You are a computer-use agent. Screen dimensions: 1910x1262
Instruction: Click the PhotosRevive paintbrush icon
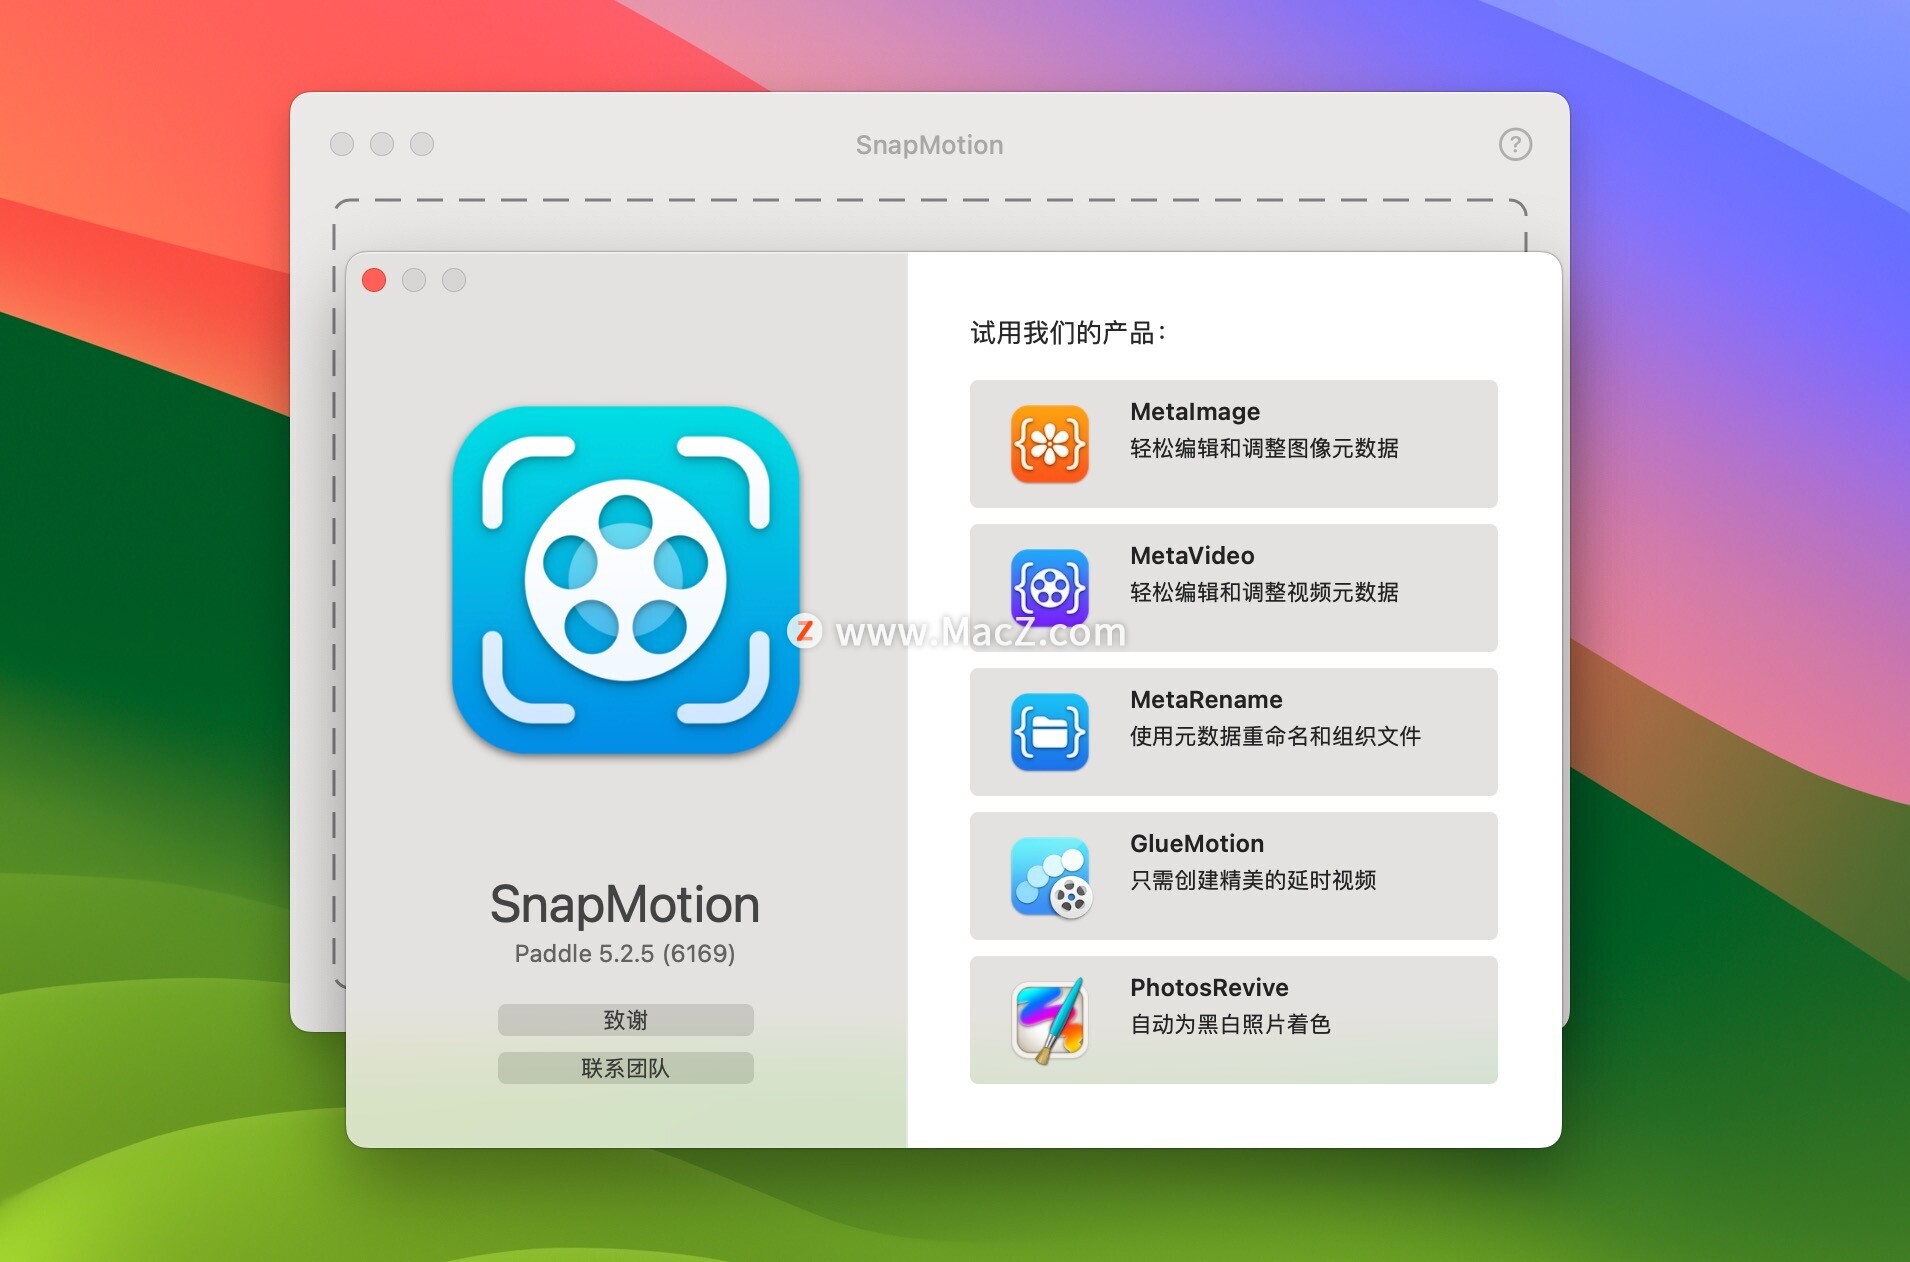coord(1049,1020)
